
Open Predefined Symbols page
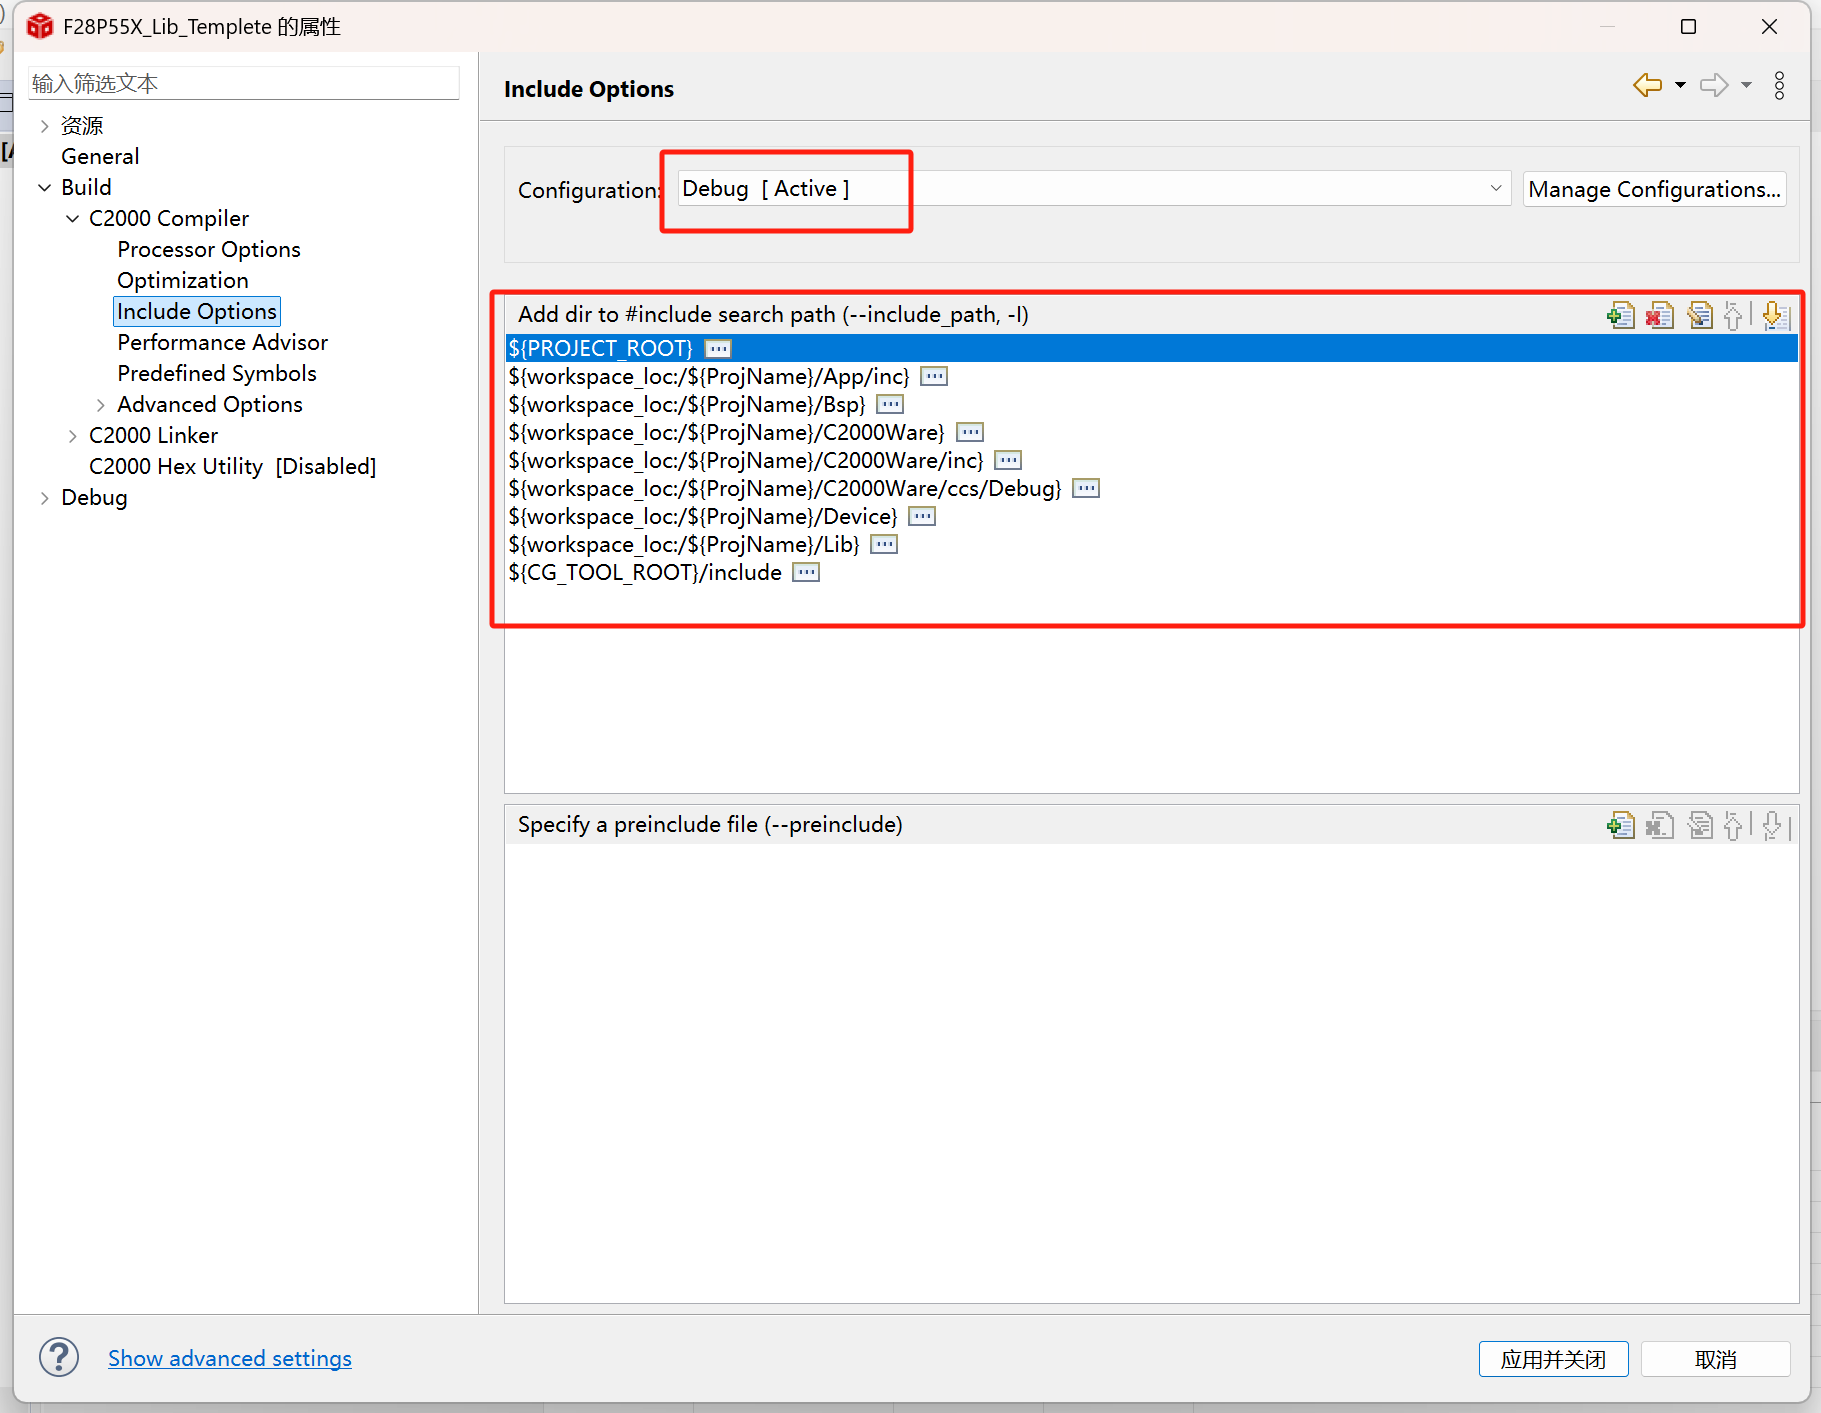point(217,374)
